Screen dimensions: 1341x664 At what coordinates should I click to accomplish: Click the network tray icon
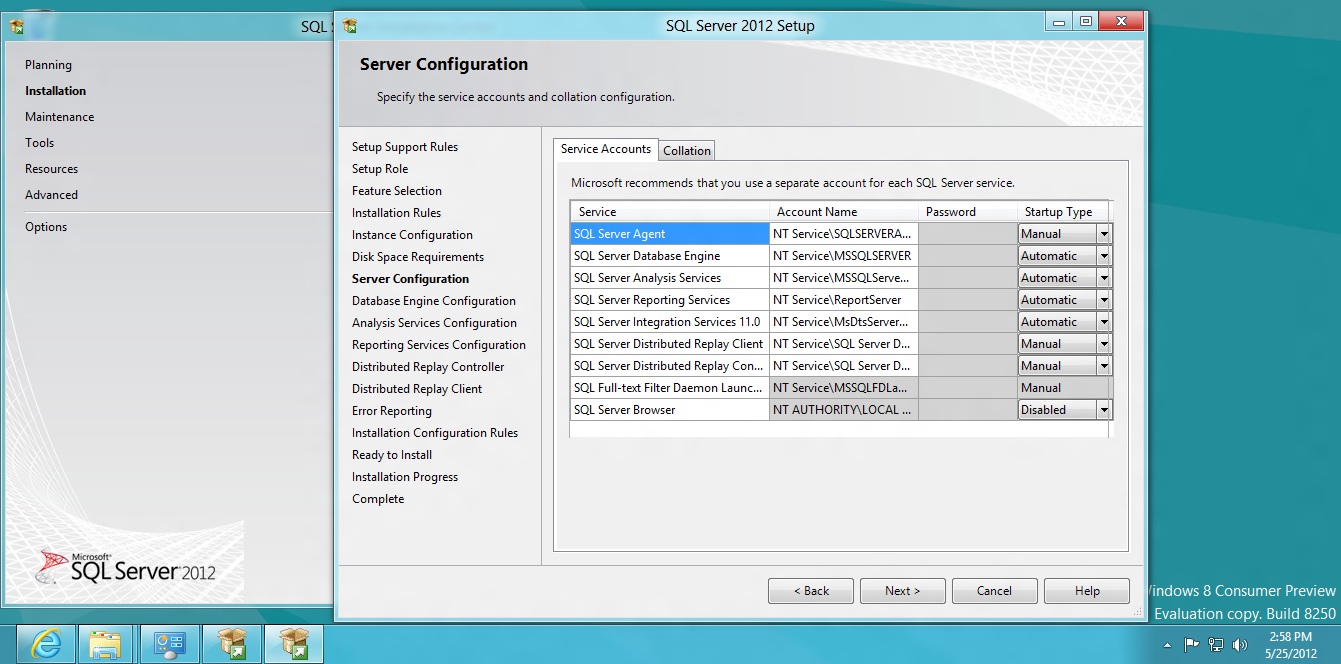tap(1216, 645)
